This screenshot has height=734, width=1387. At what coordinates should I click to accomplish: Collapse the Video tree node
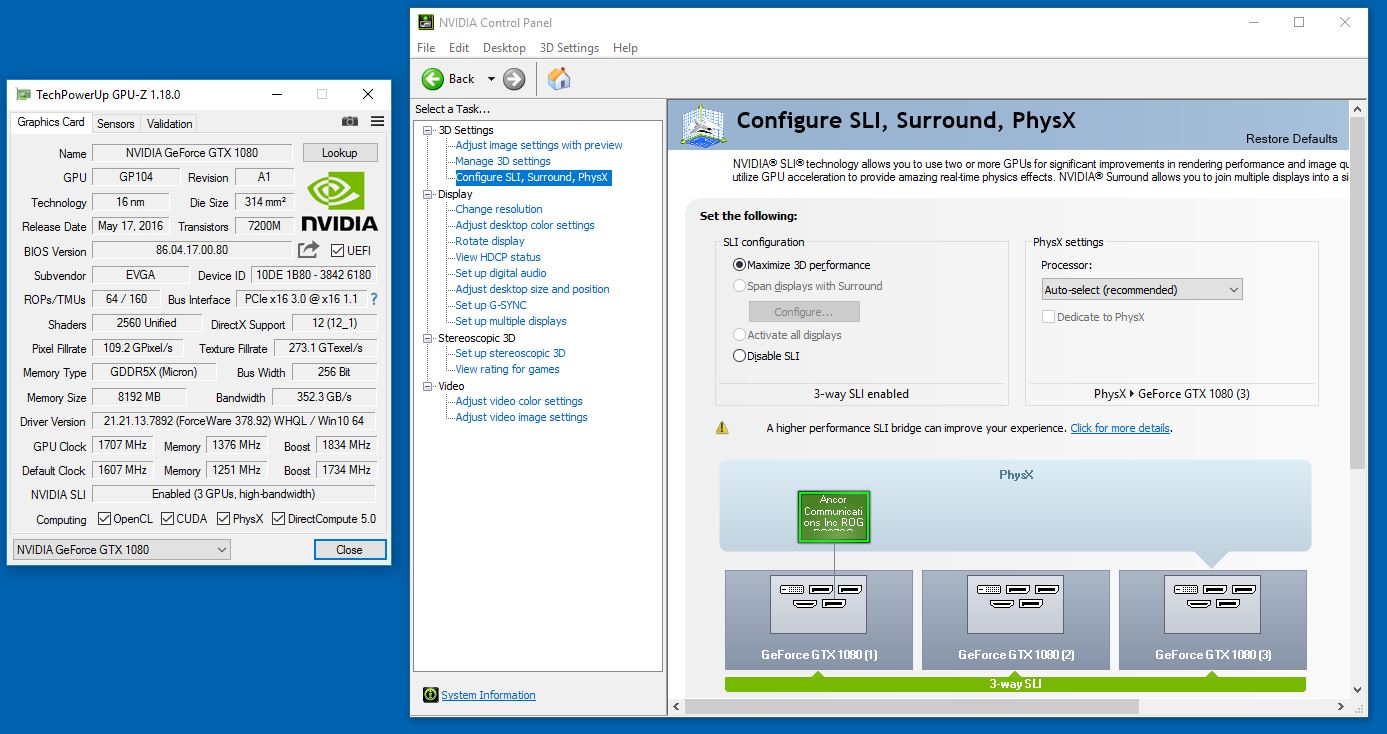428,386
